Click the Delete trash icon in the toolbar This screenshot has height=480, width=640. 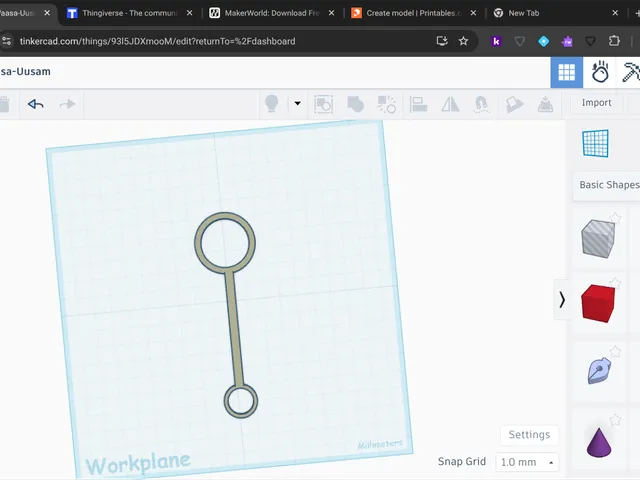pos(4,104)
